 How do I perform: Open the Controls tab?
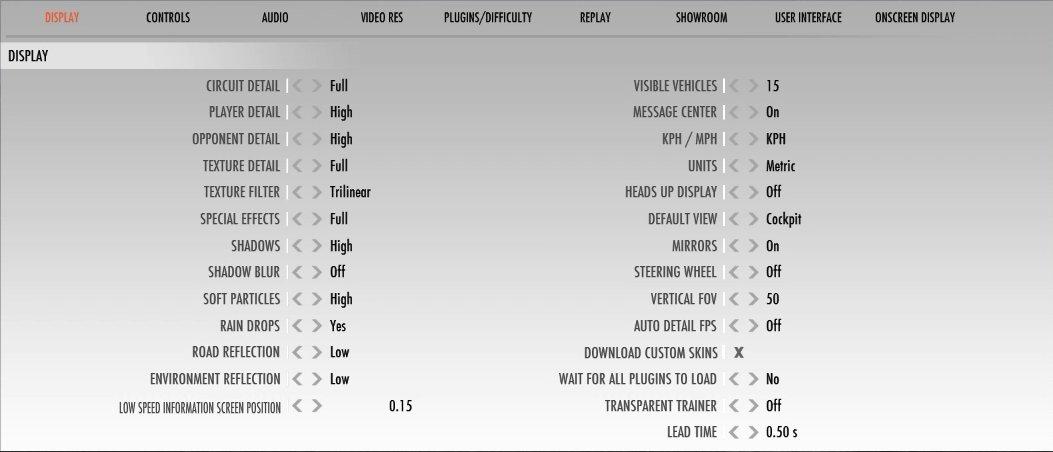[x=167, y=18]
